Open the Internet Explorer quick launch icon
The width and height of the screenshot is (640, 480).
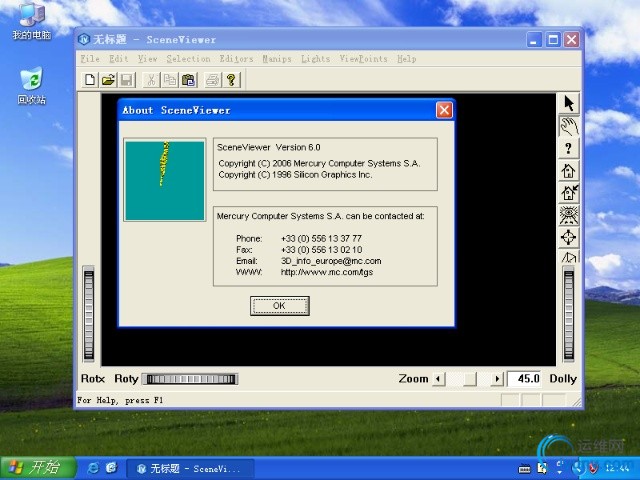pos(93,468)
